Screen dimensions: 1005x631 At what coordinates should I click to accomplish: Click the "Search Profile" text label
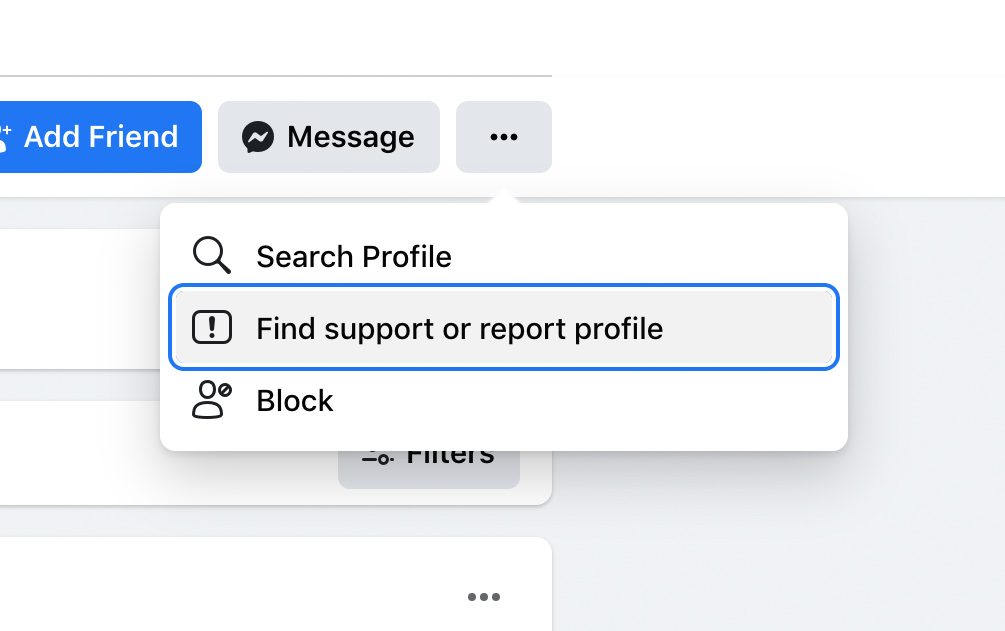(354, 257)
